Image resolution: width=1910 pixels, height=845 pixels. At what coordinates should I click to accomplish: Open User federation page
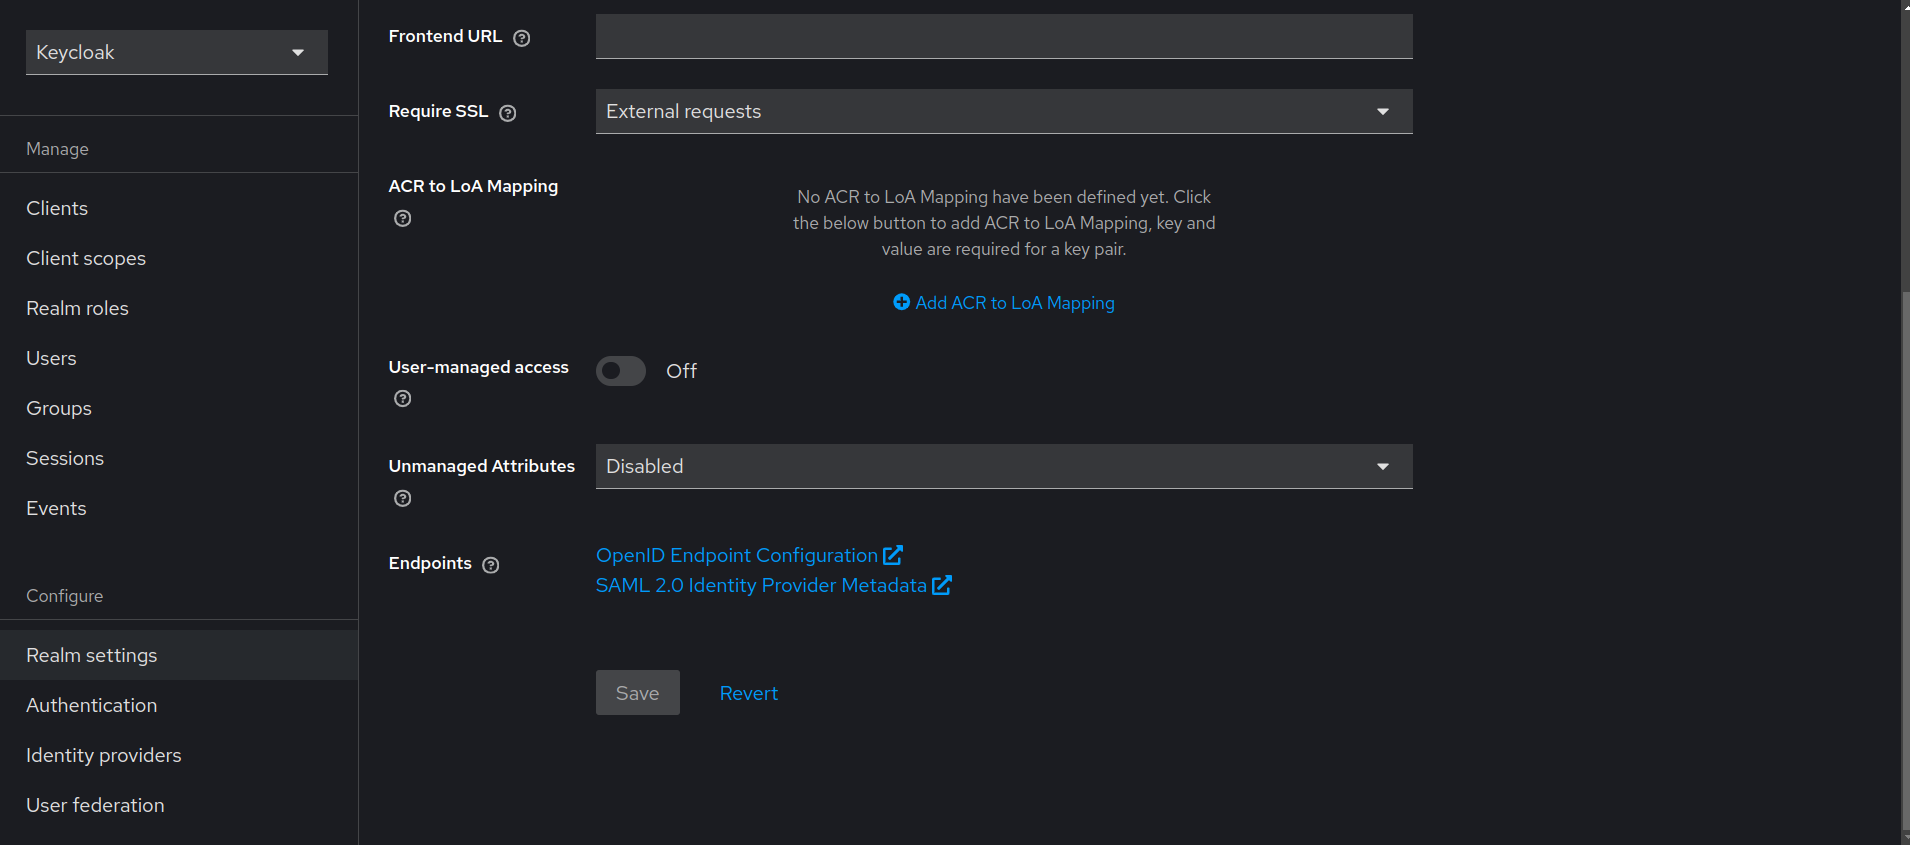[179, 805]
